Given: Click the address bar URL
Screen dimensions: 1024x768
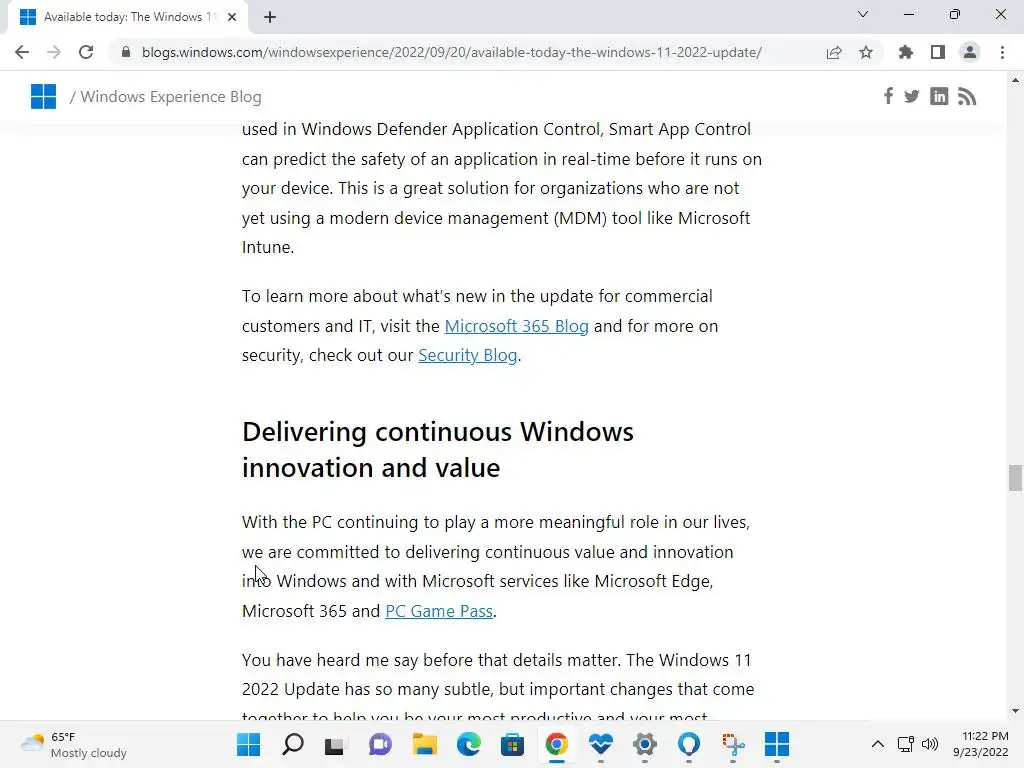Looking at the screenshot, I should (x=451, y=52).
